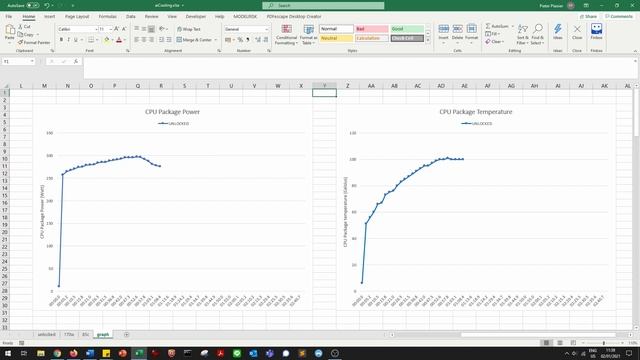Click the Undo arrow in the title bar
The height and width of the screenshot is (360, 640).
point(47,5)
